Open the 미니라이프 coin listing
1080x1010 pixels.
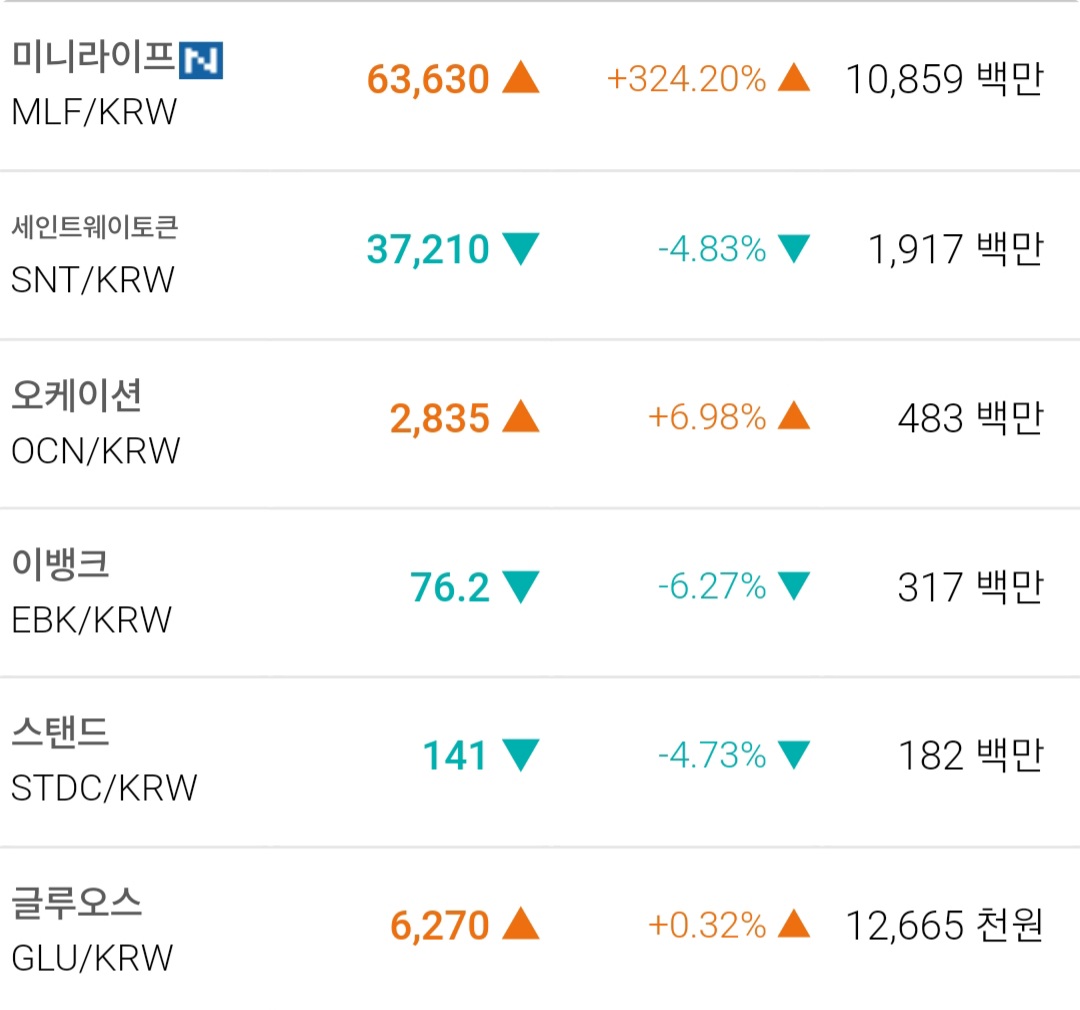93,57
